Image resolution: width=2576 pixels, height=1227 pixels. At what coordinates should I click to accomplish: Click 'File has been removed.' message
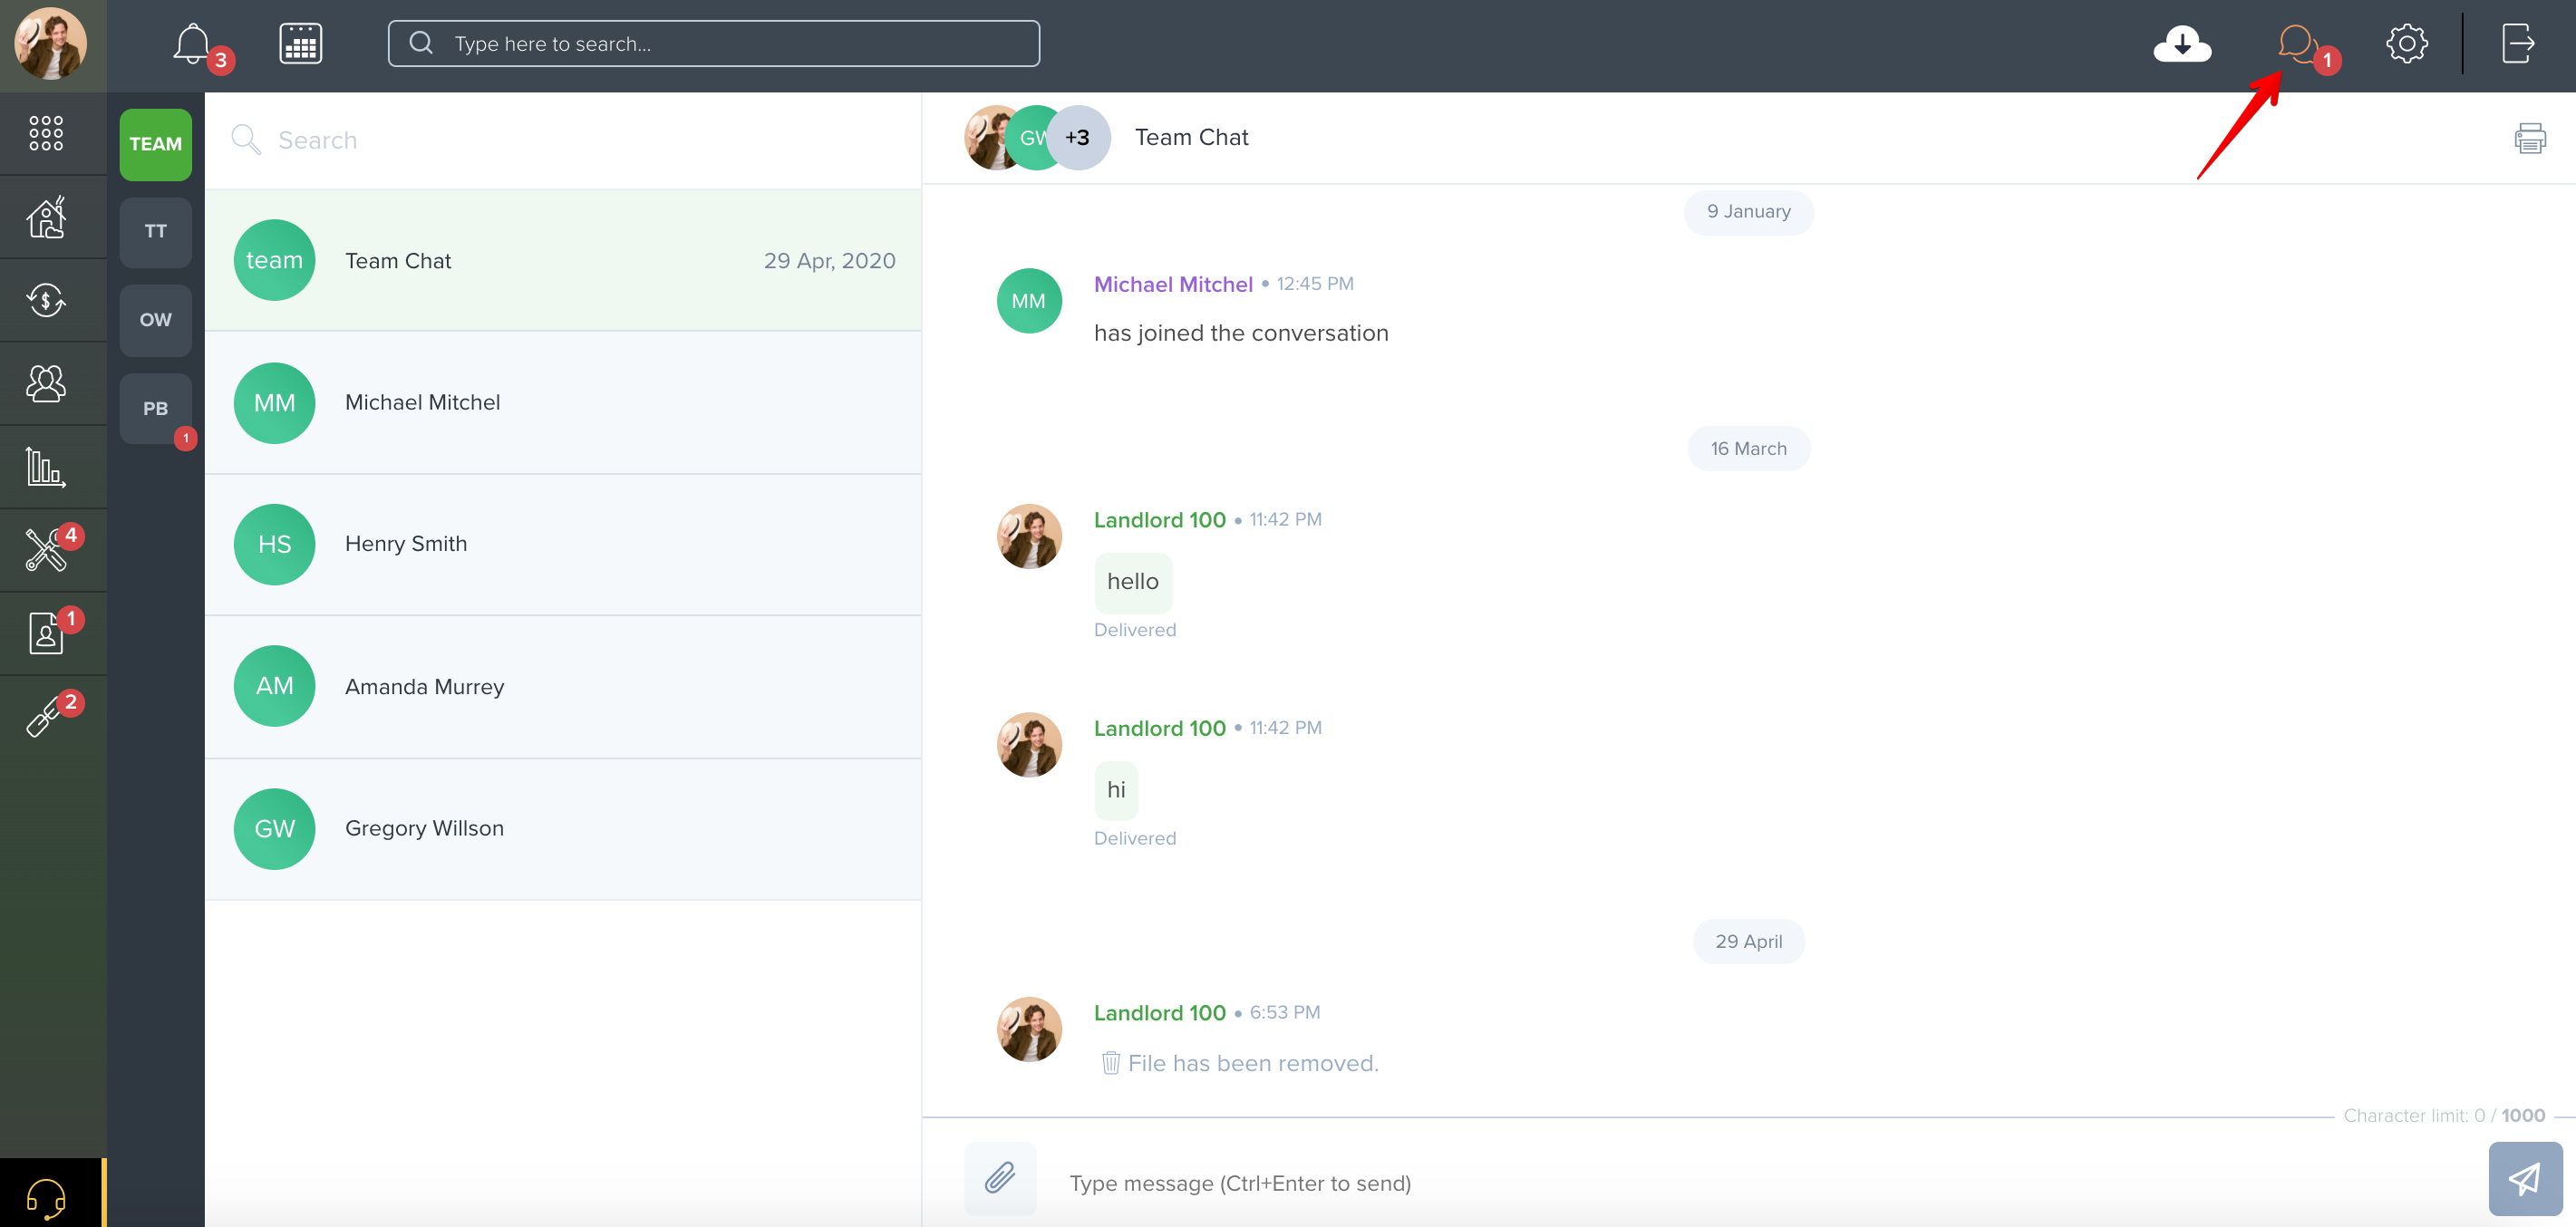point(1253,1063)
